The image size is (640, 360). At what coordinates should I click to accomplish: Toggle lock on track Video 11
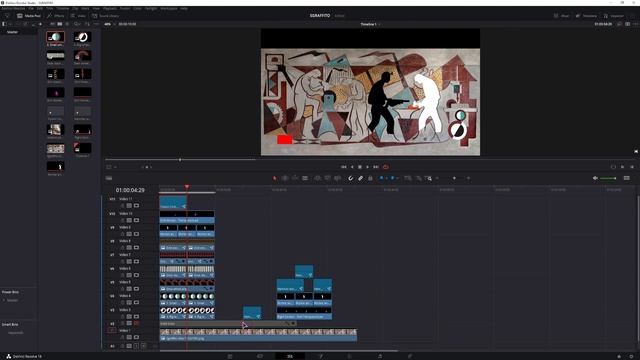click(x=122, y=206)
